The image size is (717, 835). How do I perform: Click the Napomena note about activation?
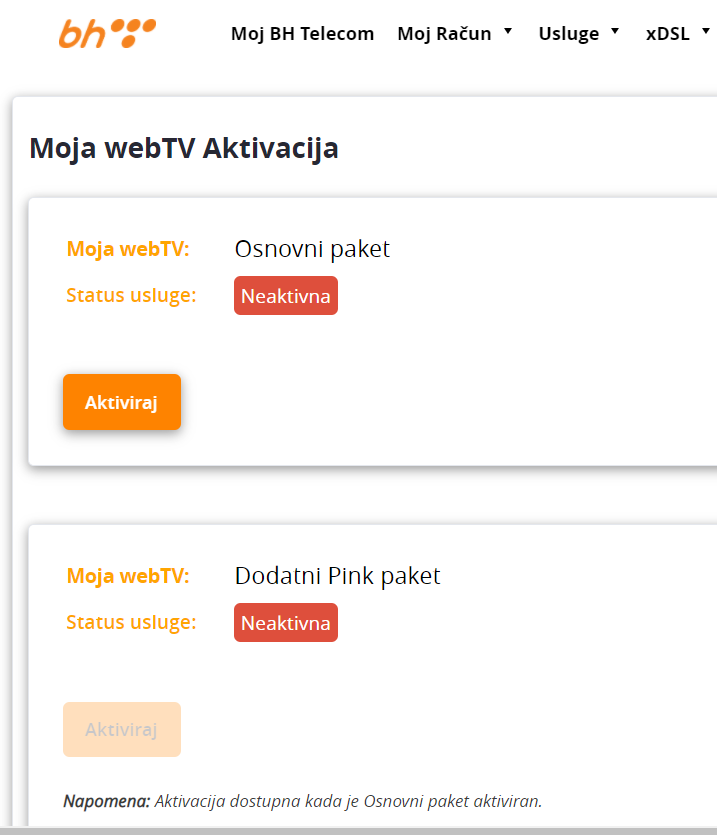[302, 801]
